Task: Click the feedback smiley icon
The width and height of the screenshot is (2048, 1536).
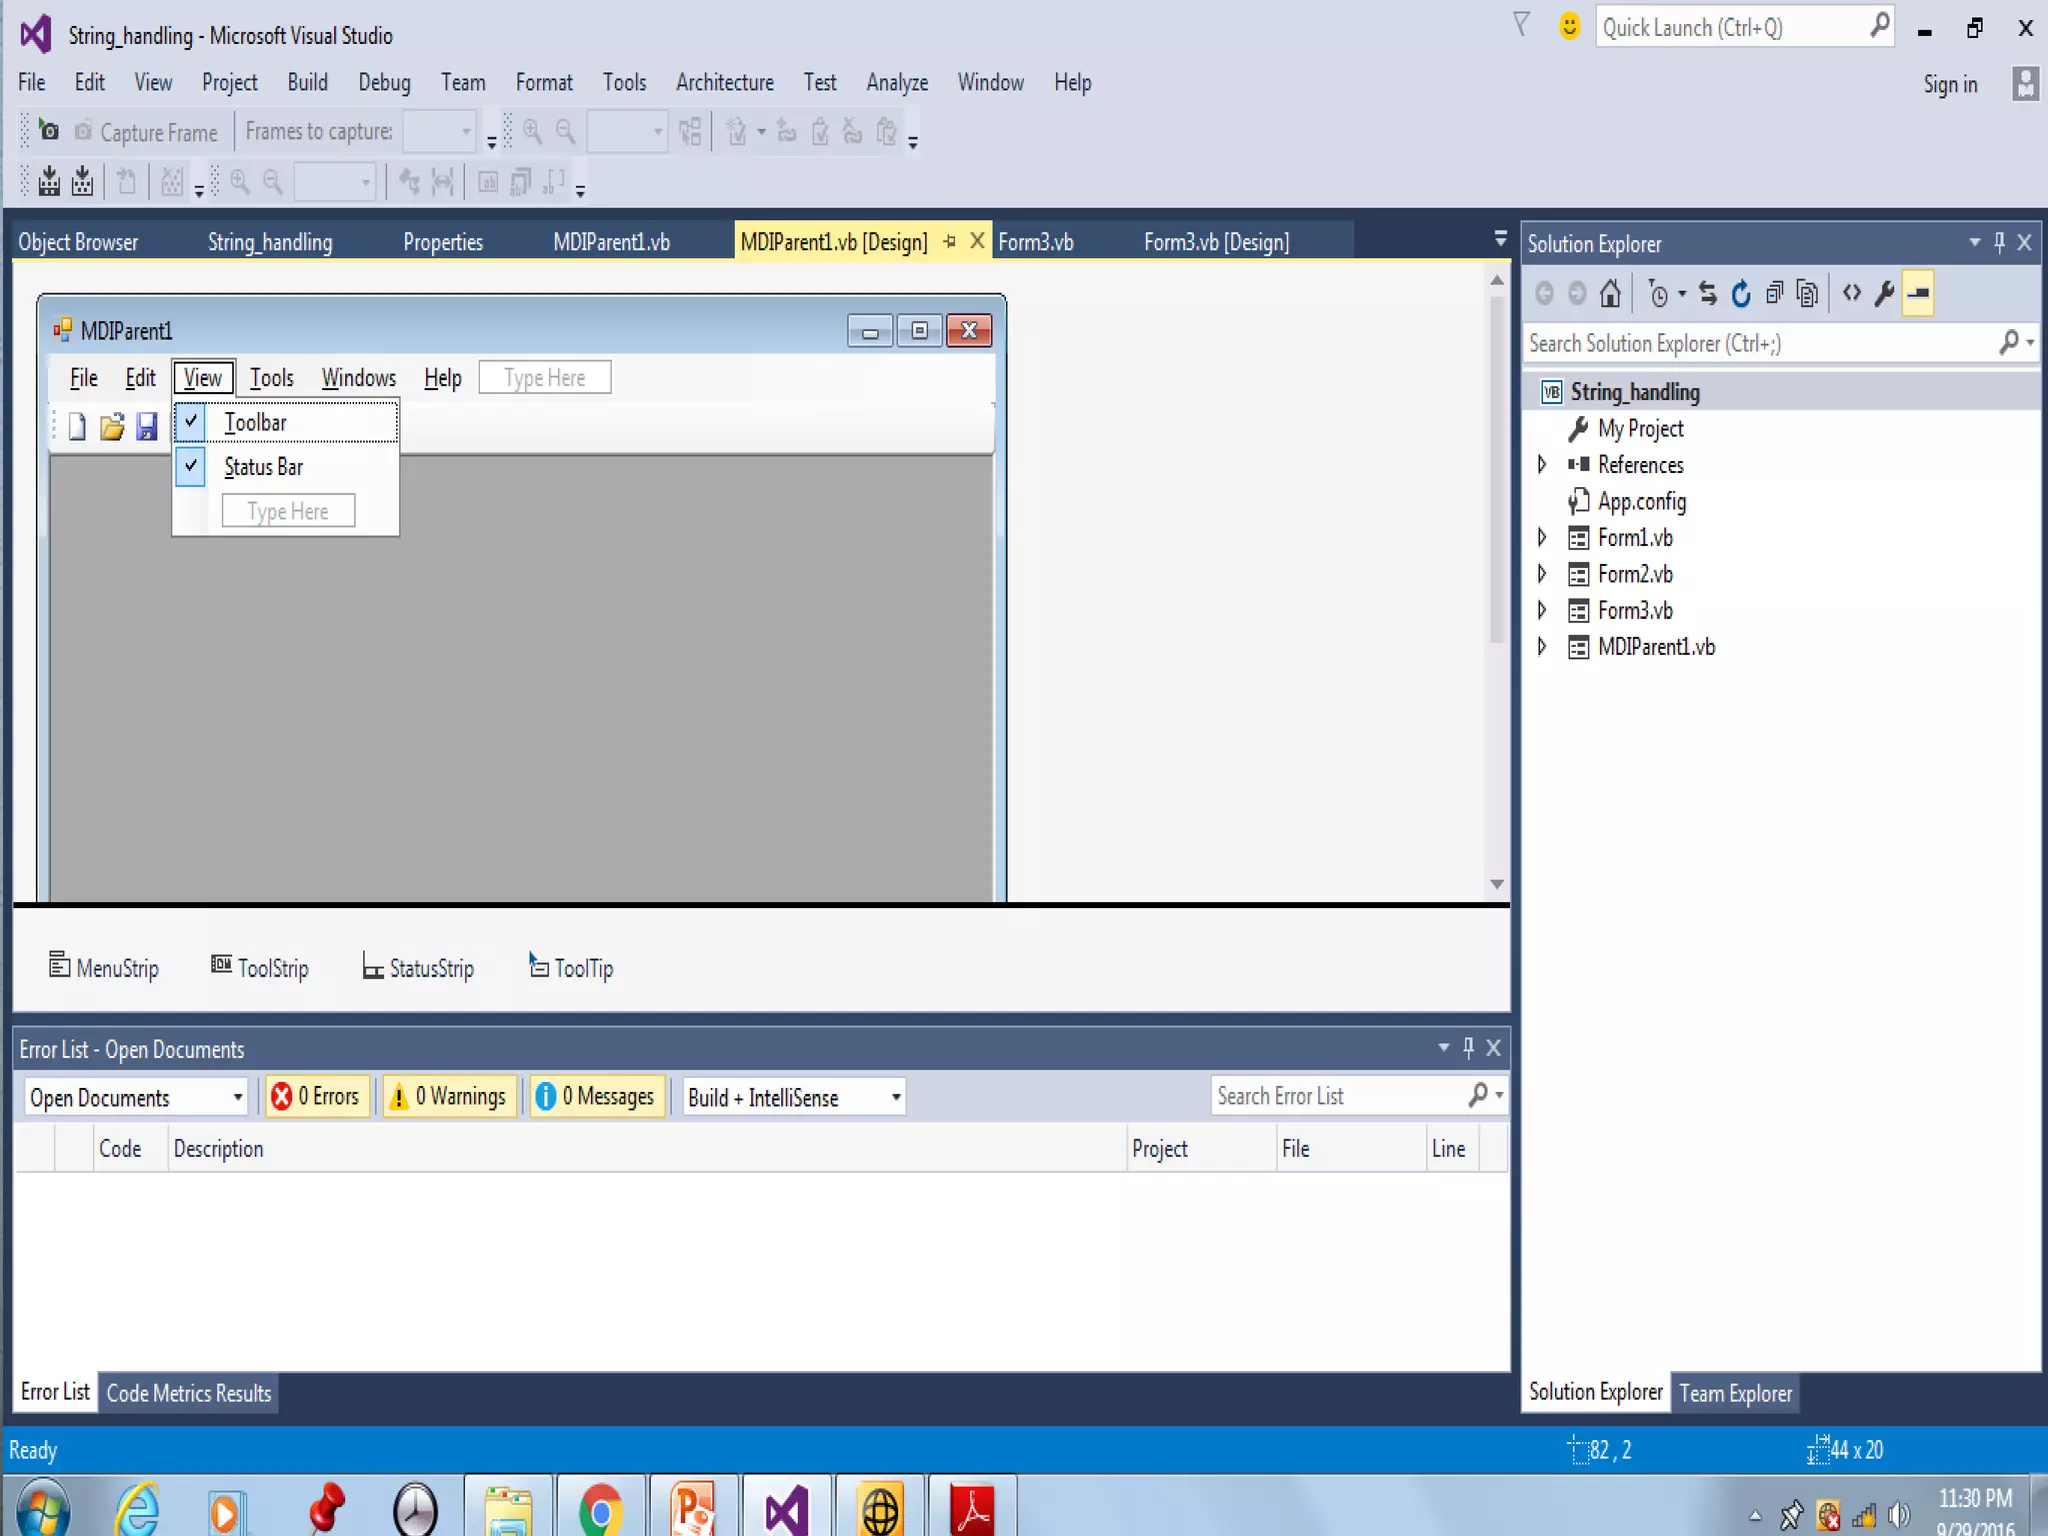Action: (x=1569, y=27)
